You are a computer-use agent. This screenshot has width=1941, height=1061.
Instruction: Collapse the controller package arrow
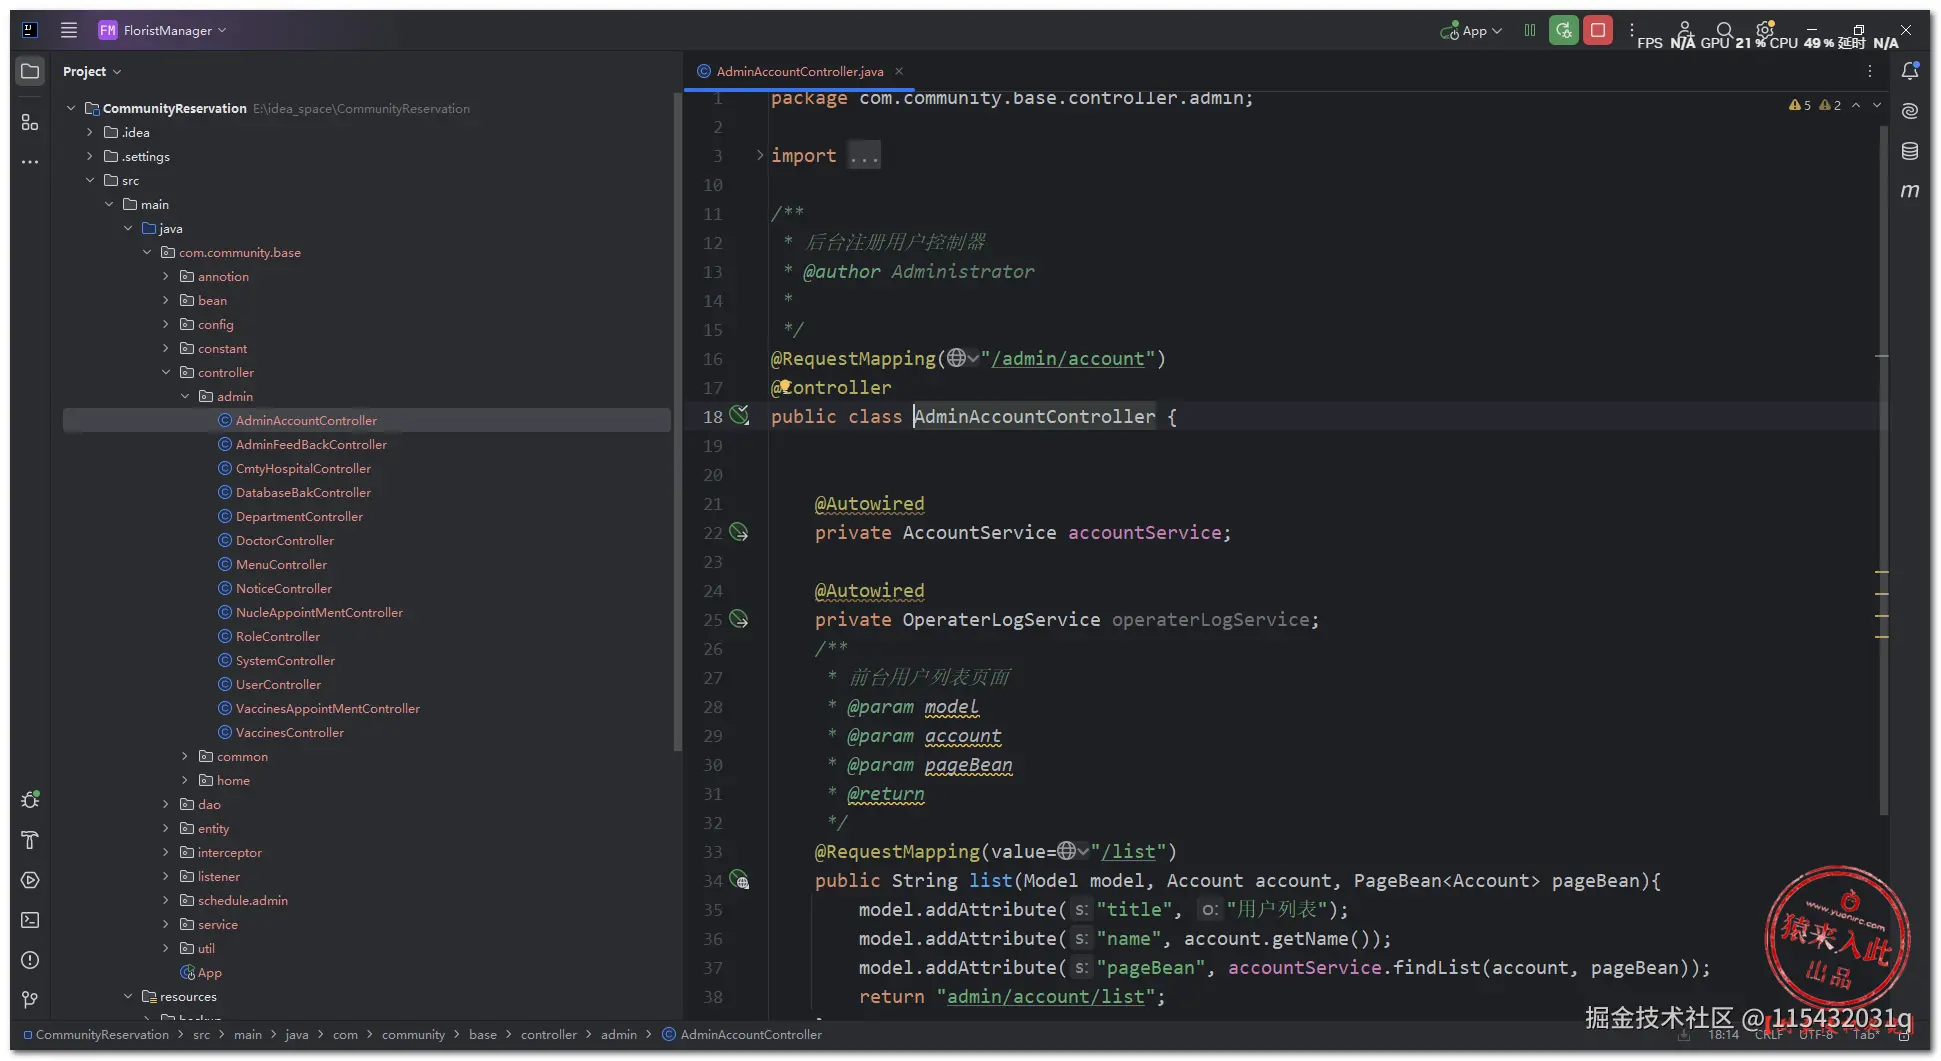point(166,372)
